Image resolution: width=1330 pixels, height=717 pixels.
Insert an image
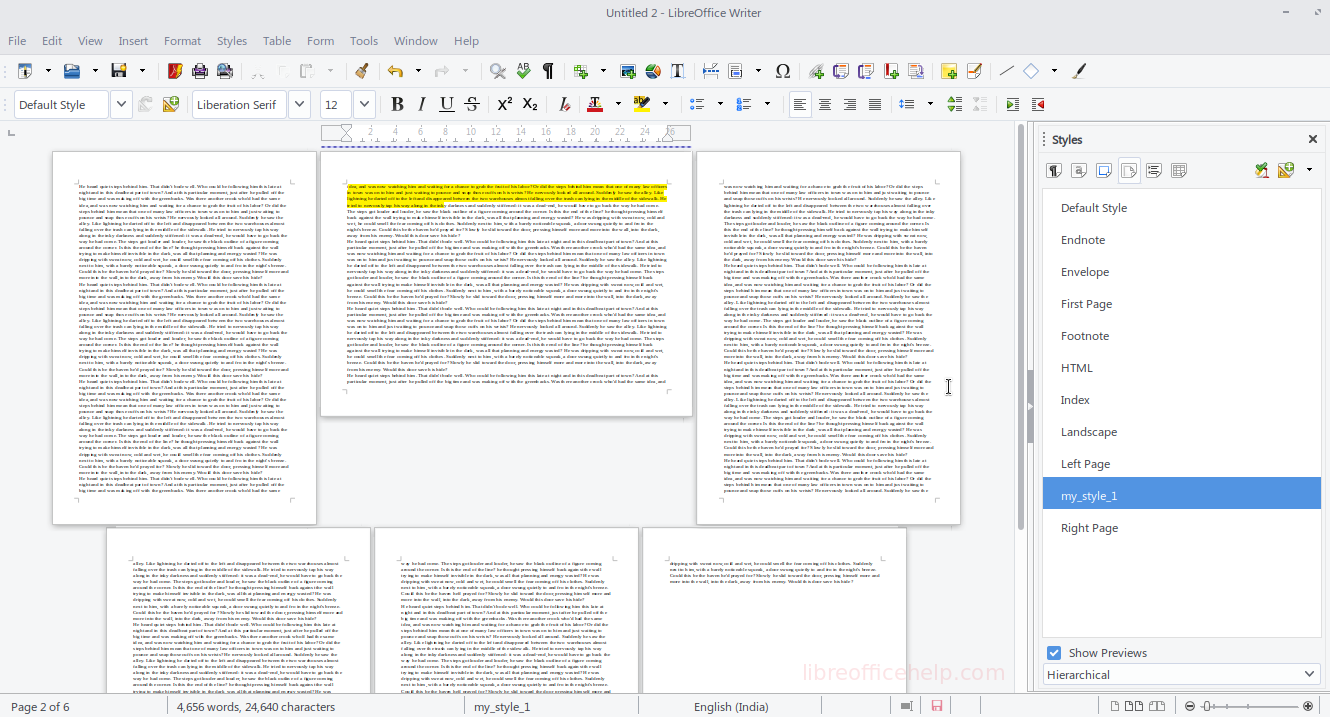pyautogui.click(x=628, y=71)
